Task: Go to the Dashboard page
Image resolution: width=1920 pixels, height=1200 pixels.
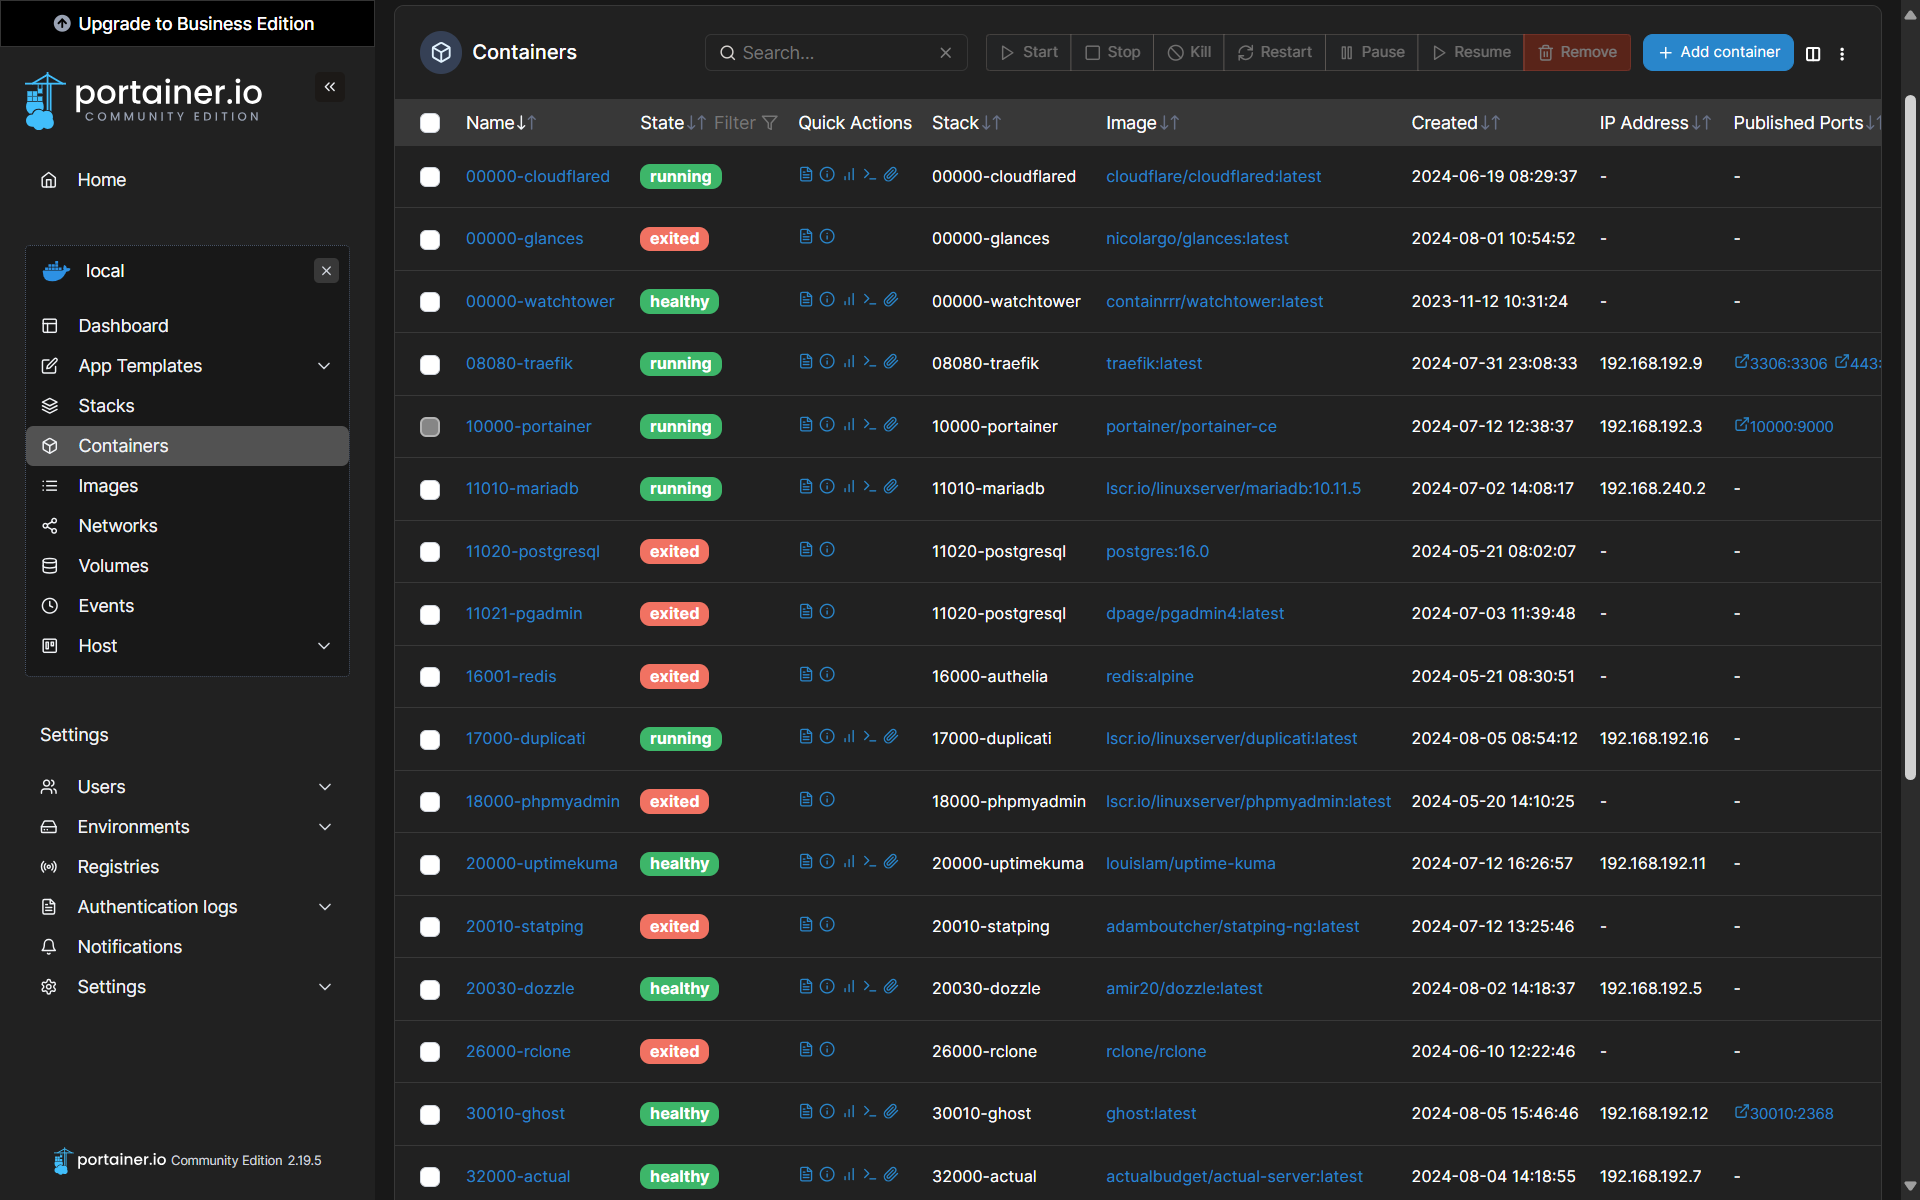Action: coord(187,326)
